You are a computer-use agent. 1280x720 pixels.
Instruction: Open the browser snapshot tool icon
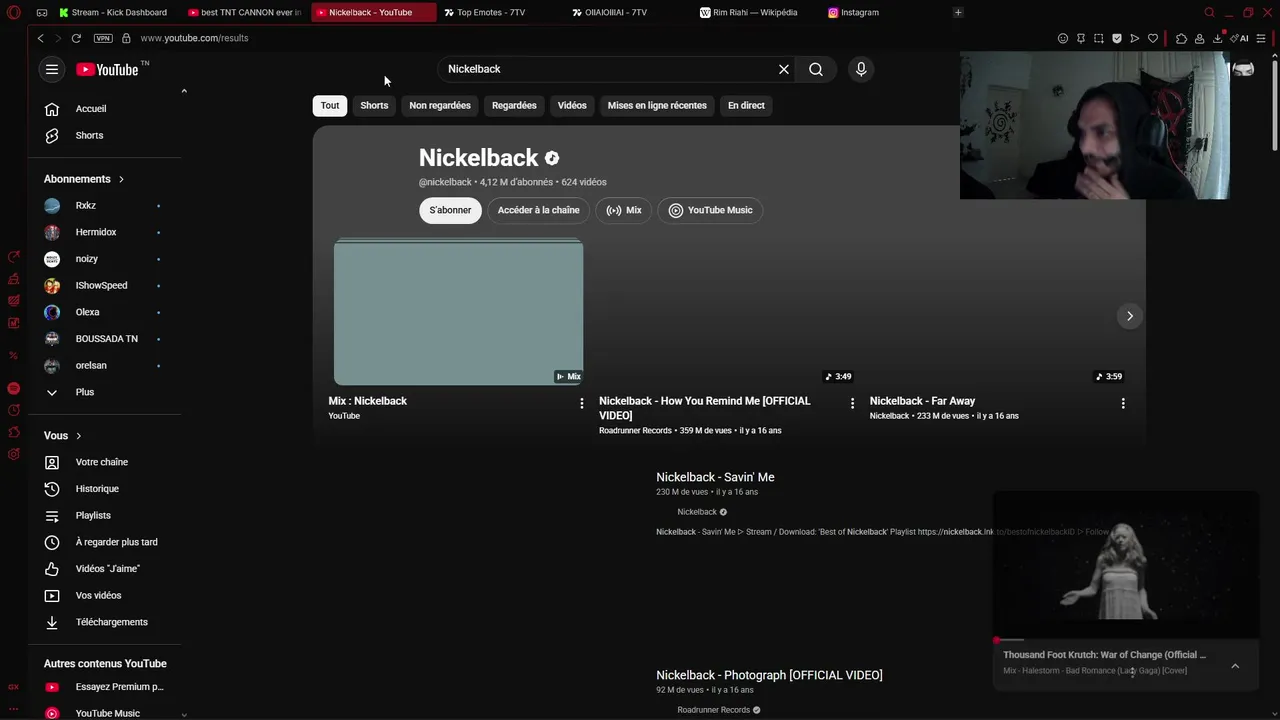coord(1099,38)
